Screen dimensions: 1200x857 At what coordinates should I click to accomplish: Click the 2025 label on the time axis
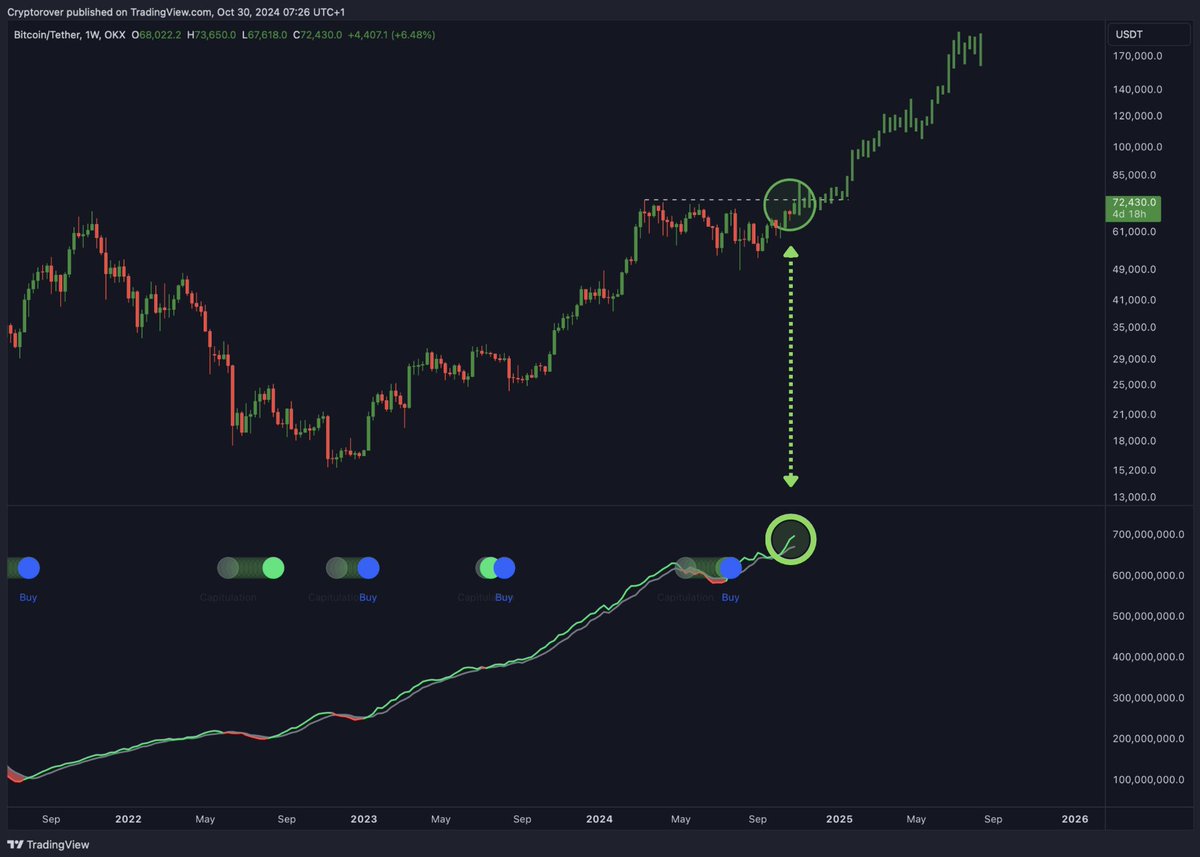pos(839,819)
